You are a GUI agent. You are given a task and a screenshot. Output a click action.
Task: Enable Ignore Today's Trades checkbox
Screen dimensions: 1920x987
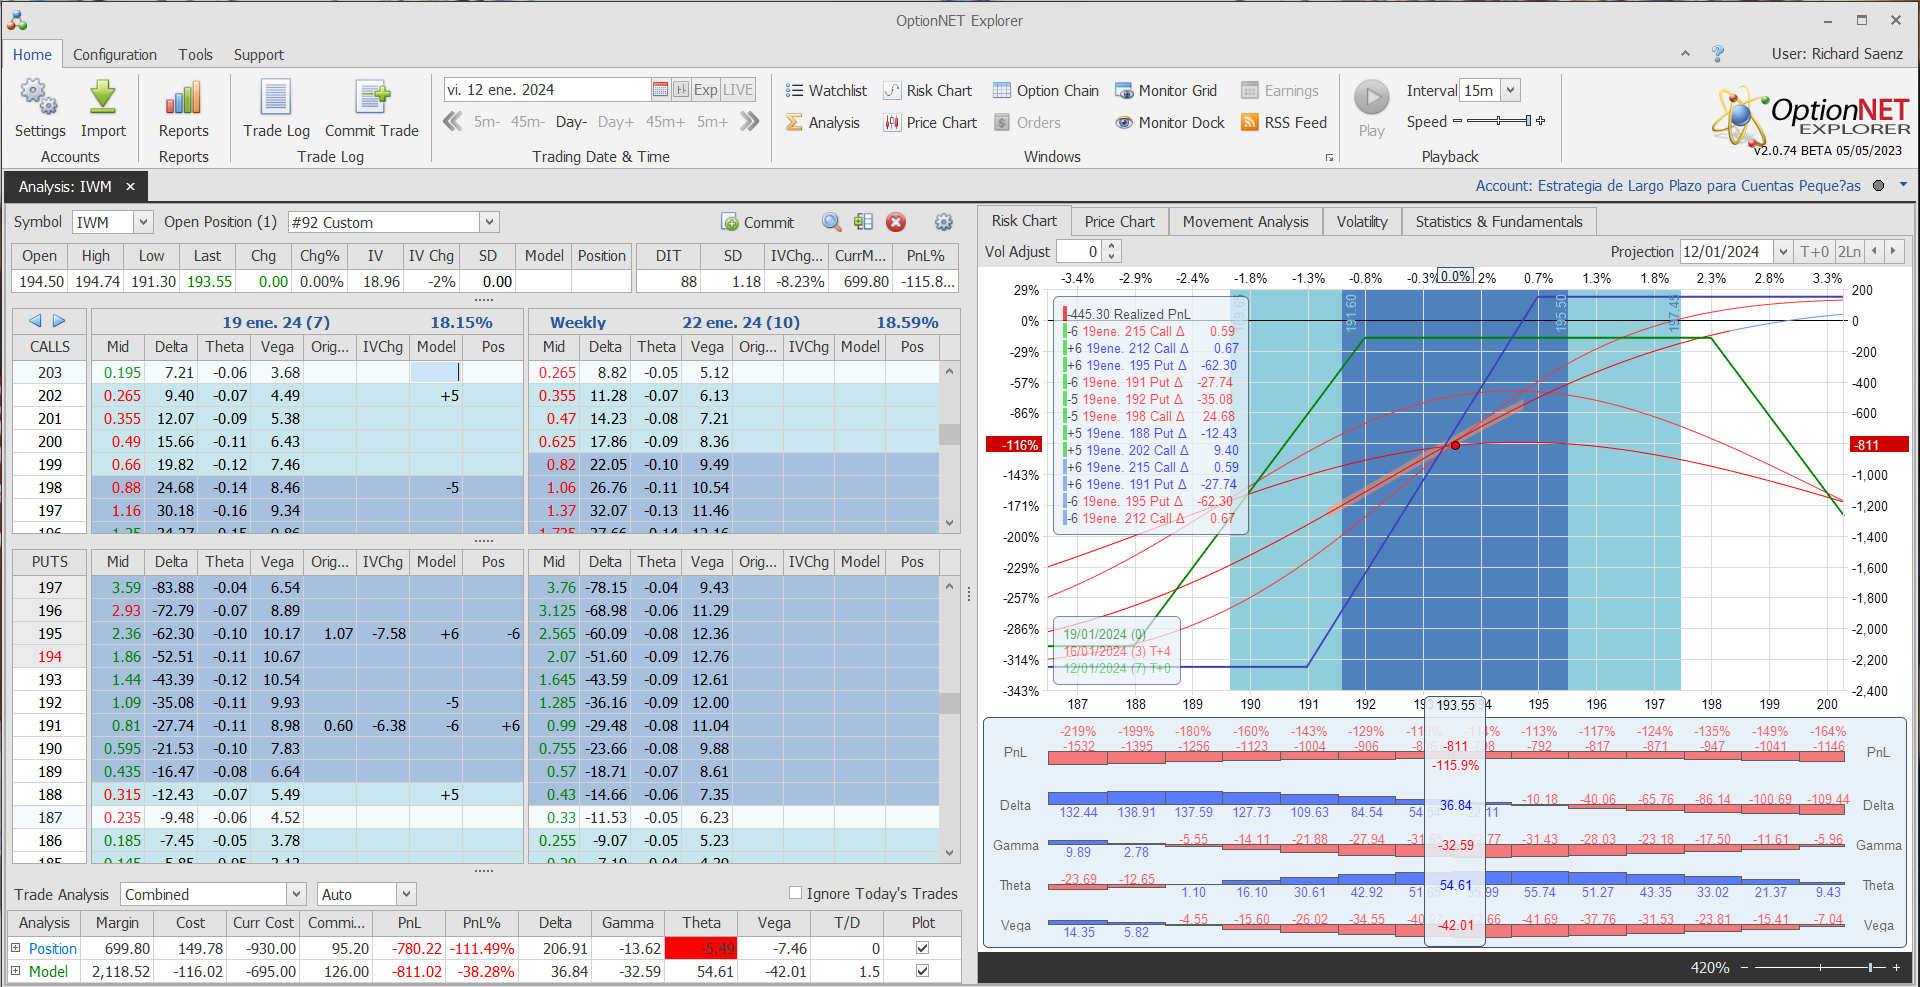pos(796,893)
